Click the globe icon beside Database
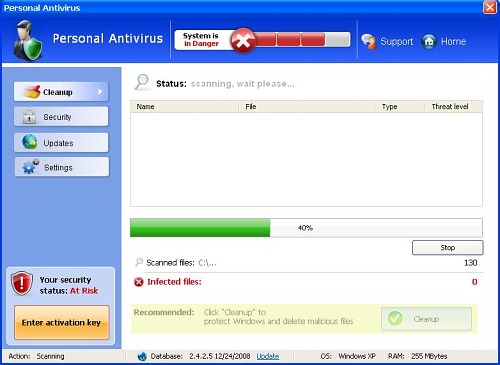500x365 pixels. pos(142,356)
